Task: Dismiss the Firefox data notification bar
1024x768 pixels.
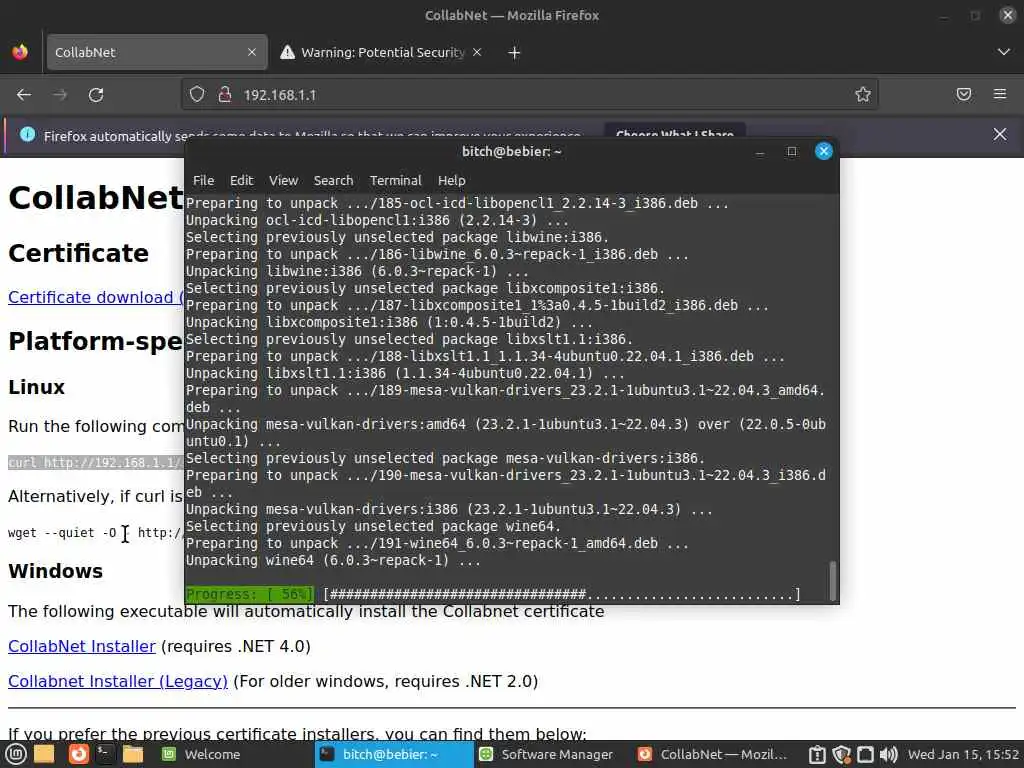Action: point(1000,135)
